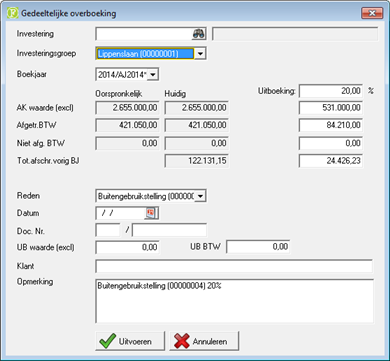Focus the UB waarde (excl) field
390x361 pixels.
tap(127, 247)
